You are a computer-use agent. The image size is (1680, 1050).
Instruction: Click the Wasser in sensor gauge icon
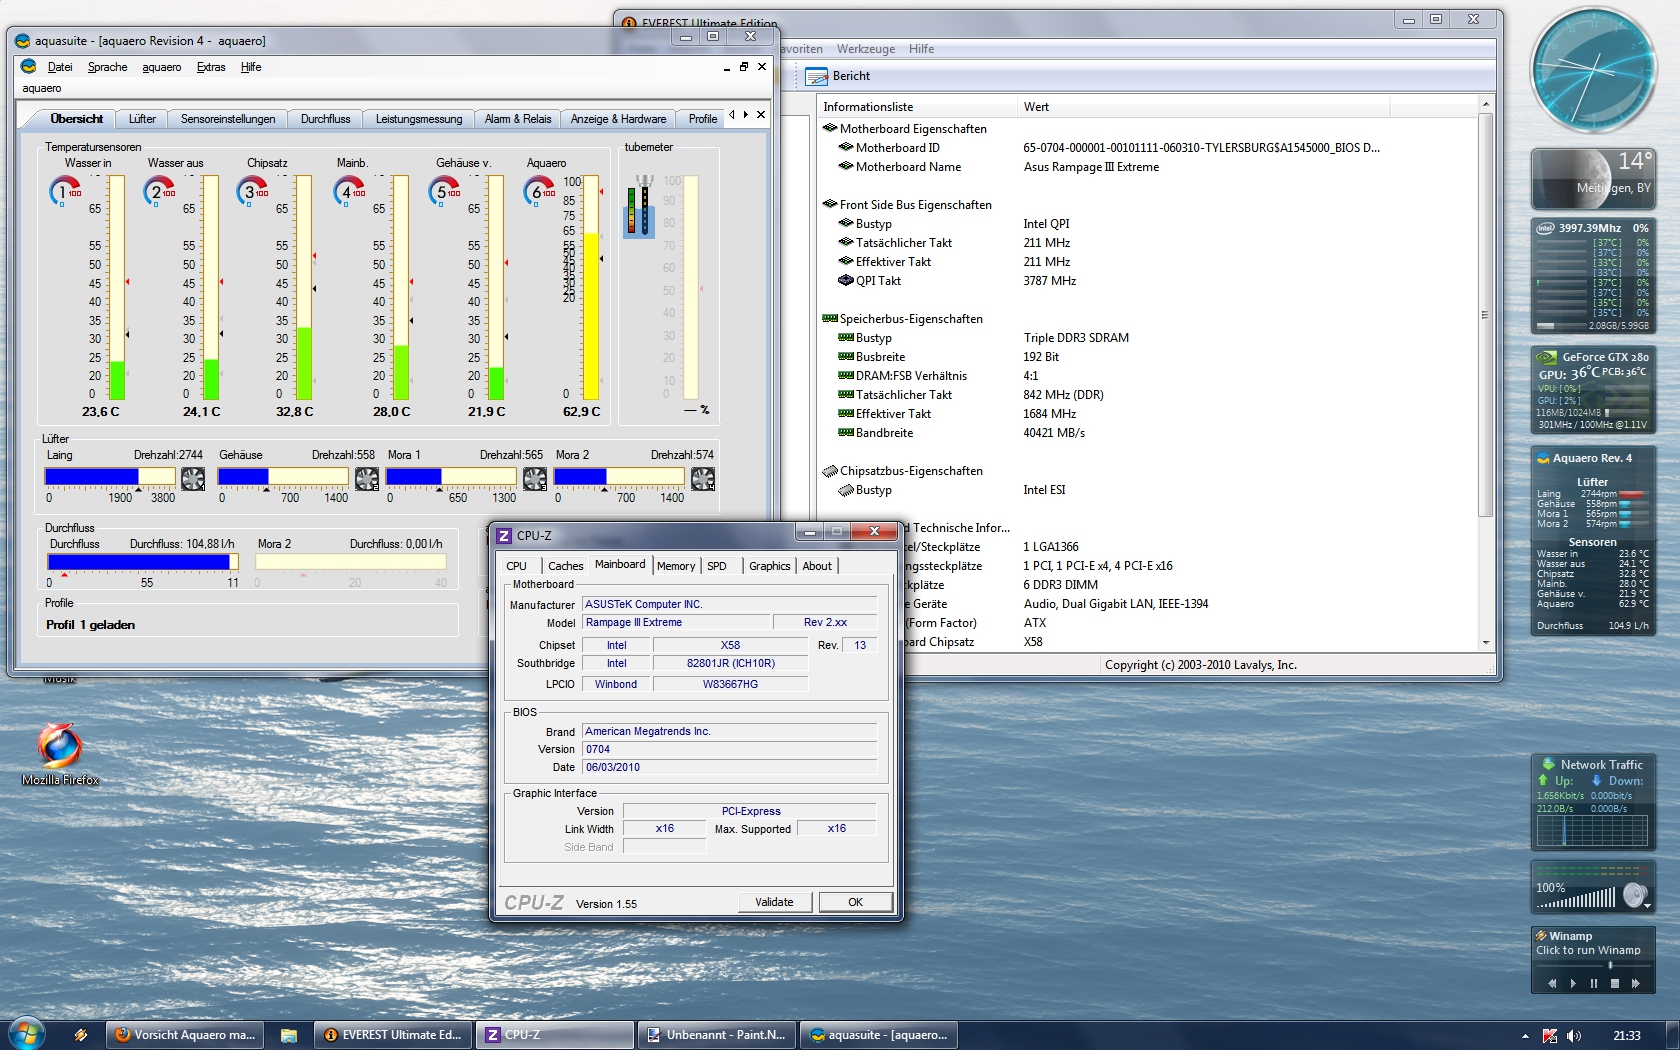tap(64, 191)
